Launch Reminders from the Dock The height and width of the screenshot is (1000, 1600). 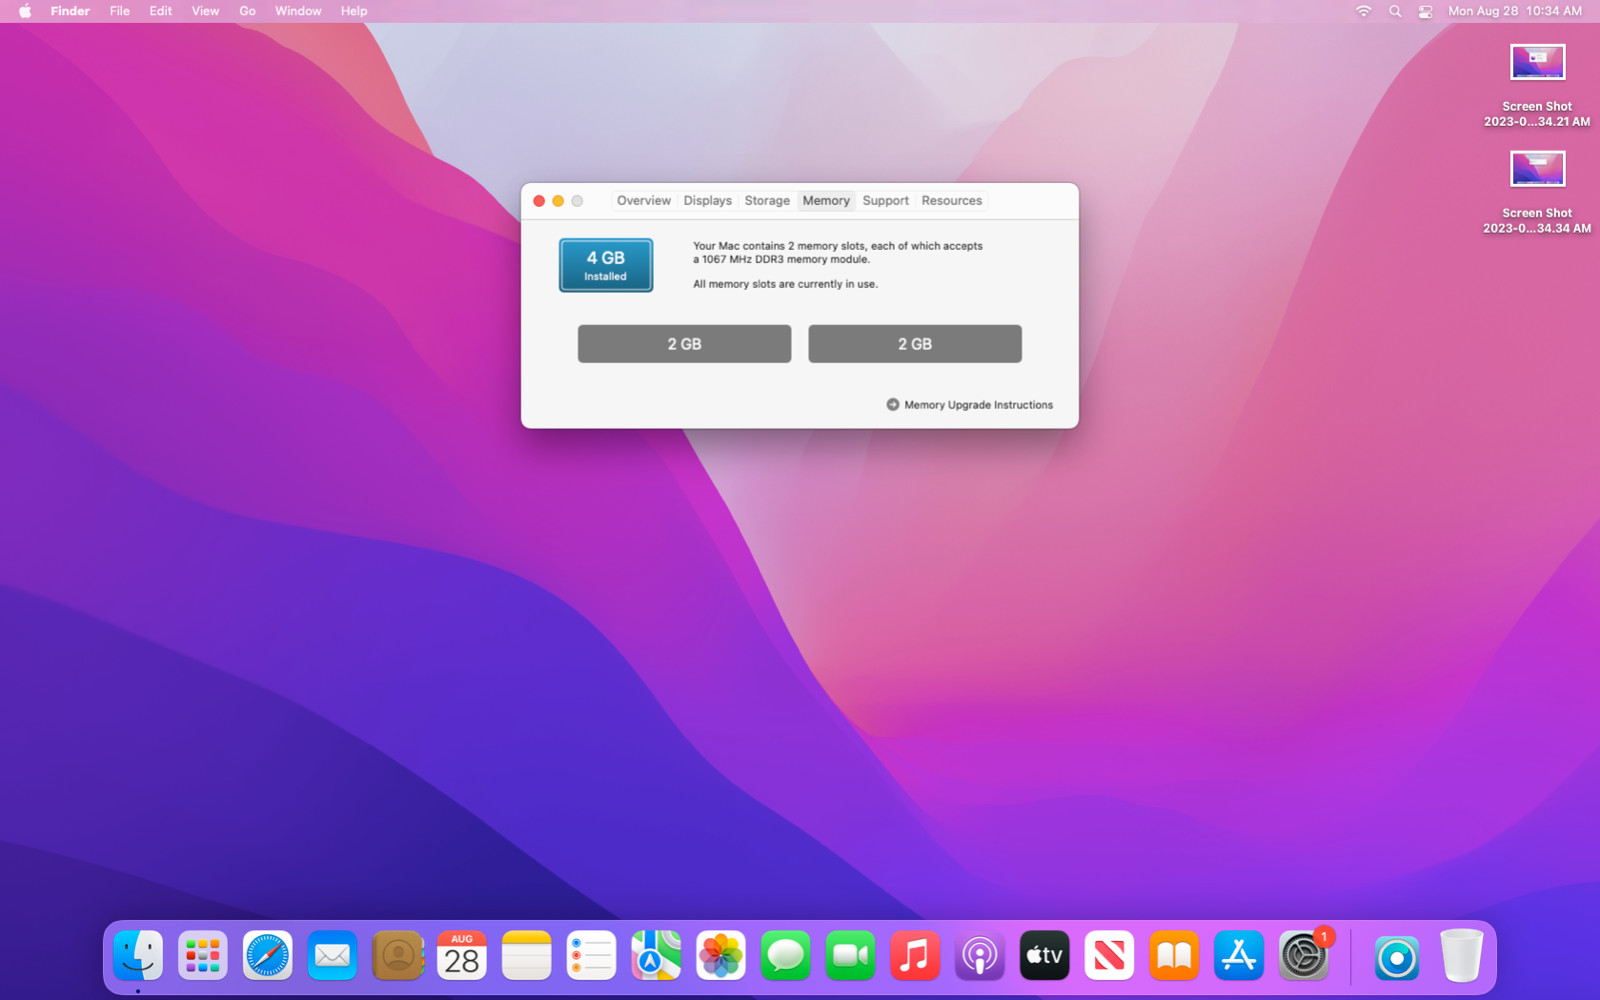591,956
